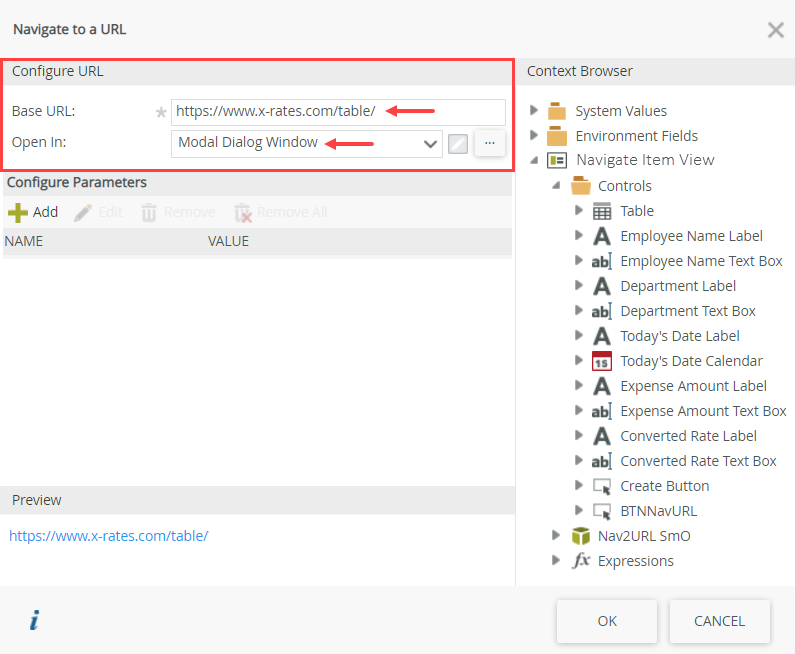Click the BTNNavURL button icon
Image resolution: width=795 pixels, height=654 pixels.
tap(602, 512)
